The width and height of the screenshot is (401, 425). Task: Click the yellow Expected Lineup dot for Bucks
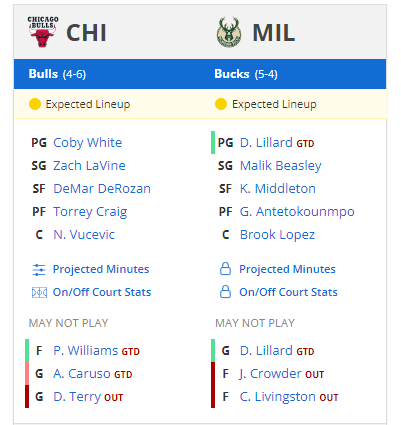coord(221,104)
